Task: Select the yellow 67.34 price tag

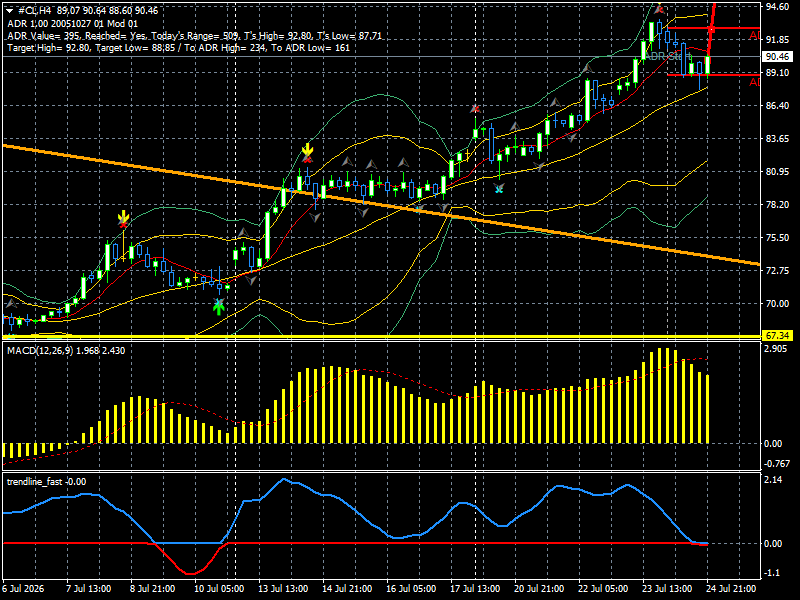Action: click(x=777, y=335)
